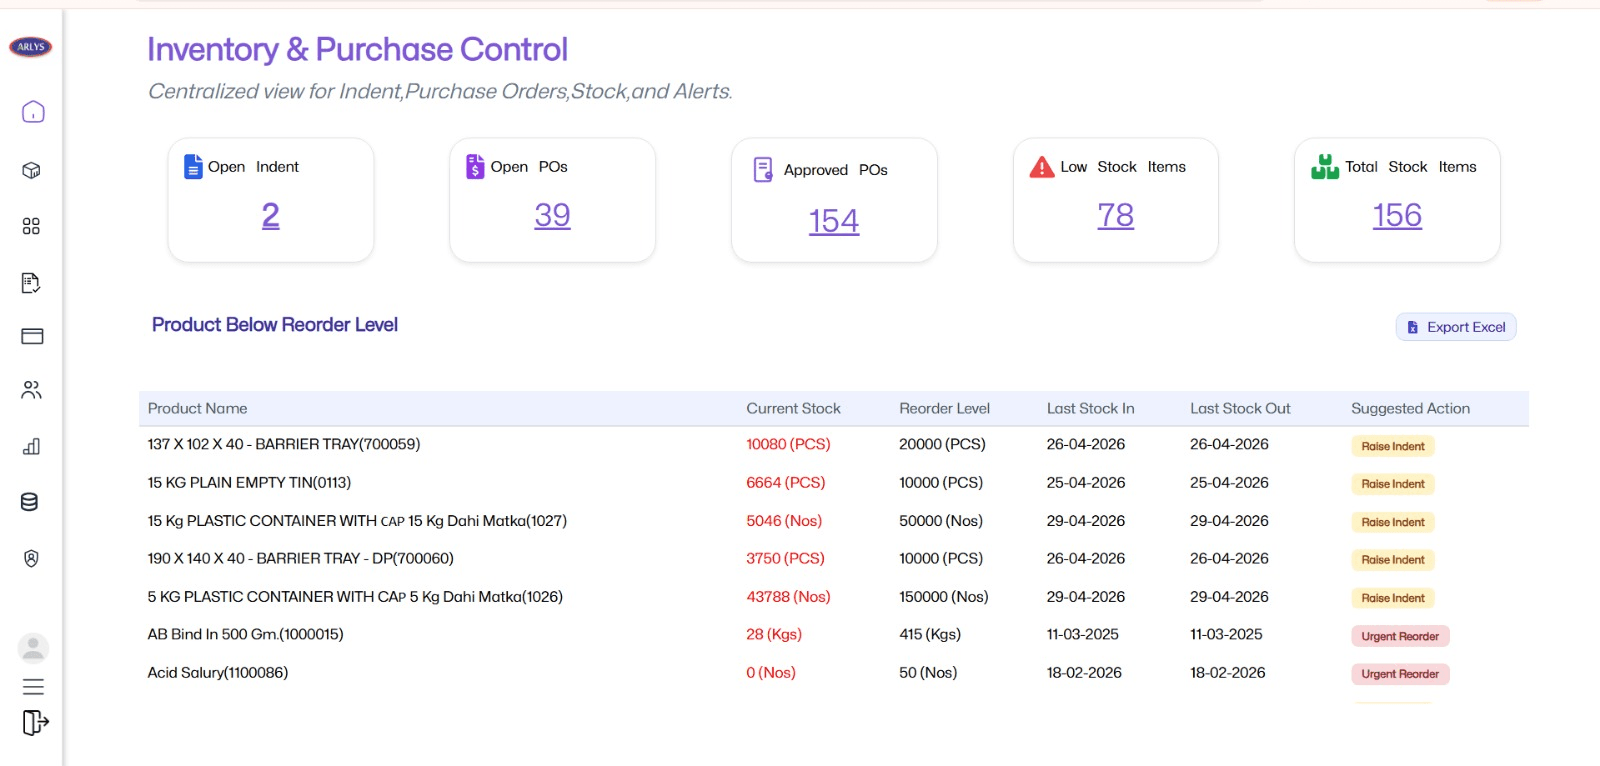This screenshot has width=1600, height=766.
Task: Open the bar chart reports icon in sidebar
Action: pos(31,446)
